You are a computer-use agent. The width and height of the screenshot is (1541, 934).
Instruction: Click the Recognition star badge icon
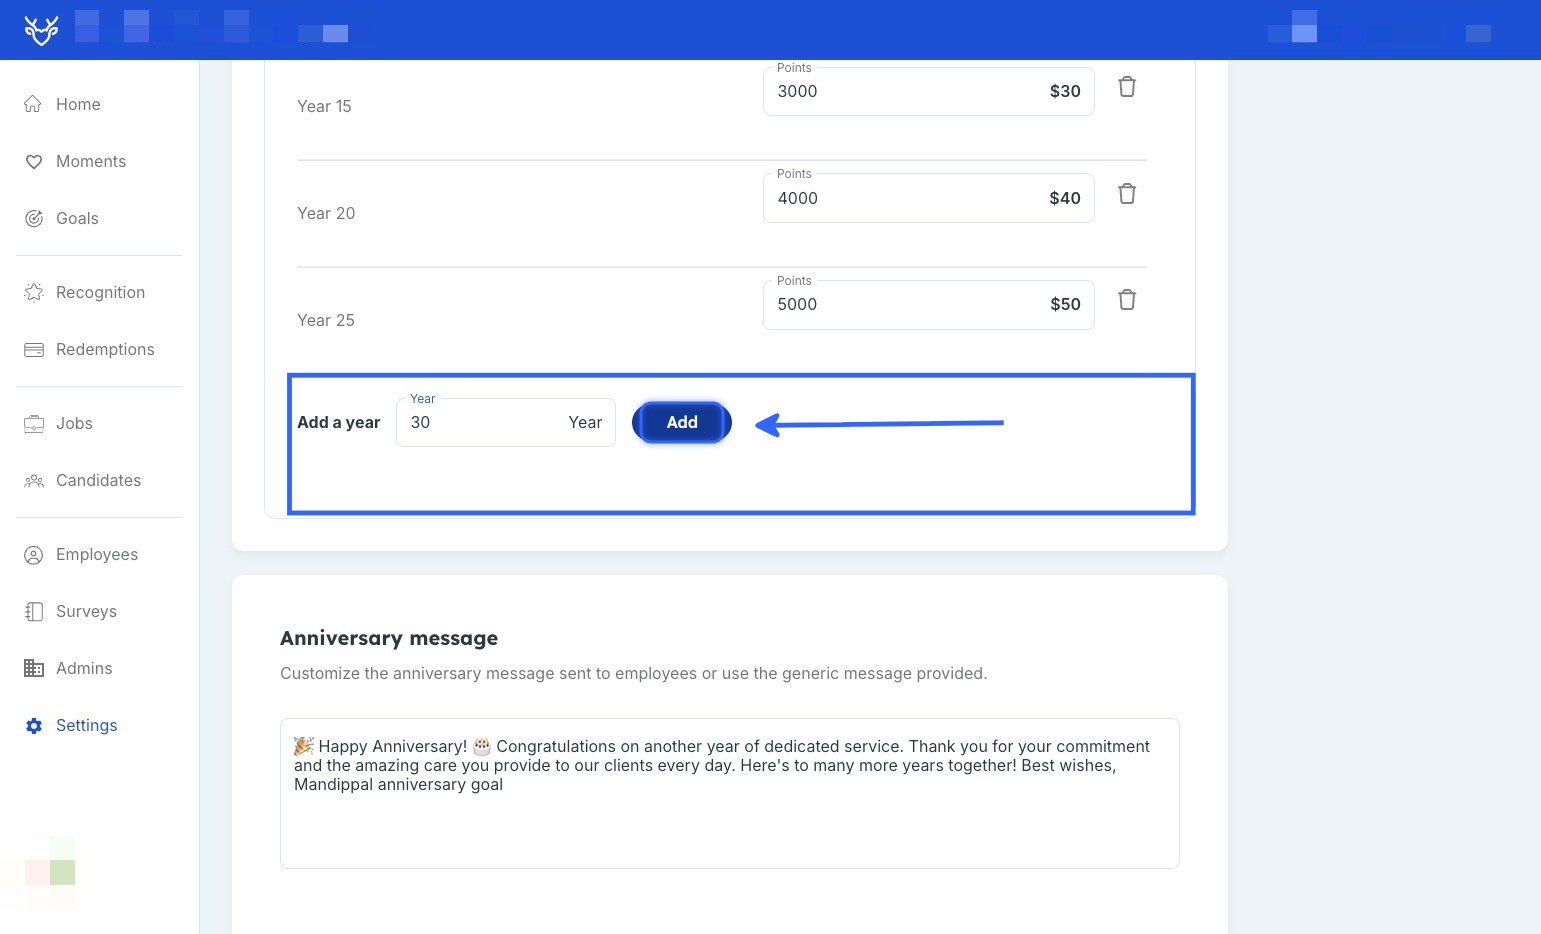[33, 292]
